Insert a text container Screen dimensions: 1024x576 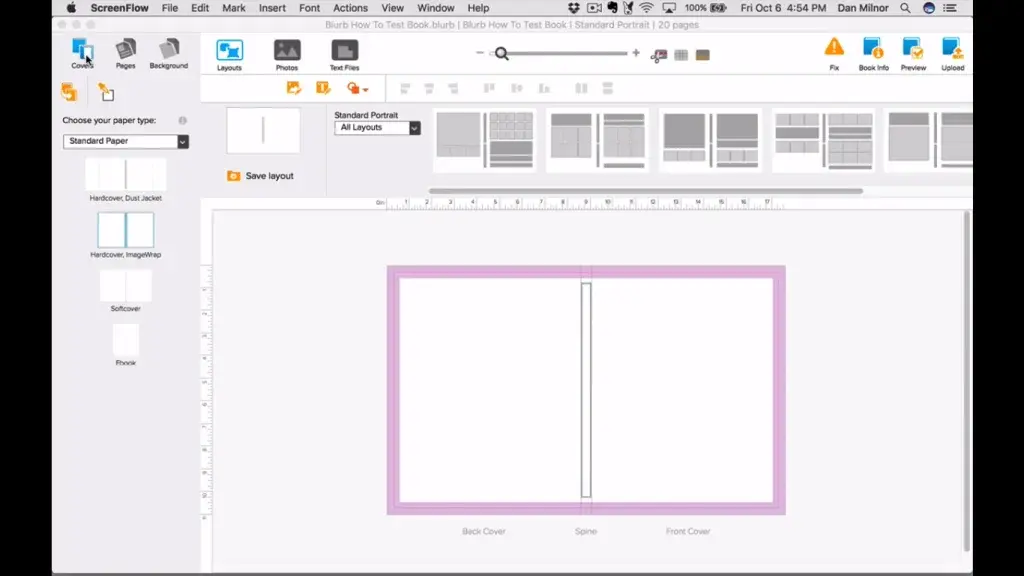[x=321, y=87]
